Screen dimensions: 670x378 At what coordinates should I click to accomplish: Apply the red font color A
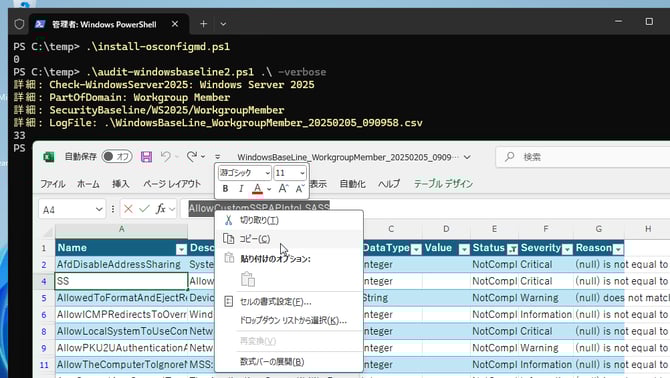(x=257, y=189)
